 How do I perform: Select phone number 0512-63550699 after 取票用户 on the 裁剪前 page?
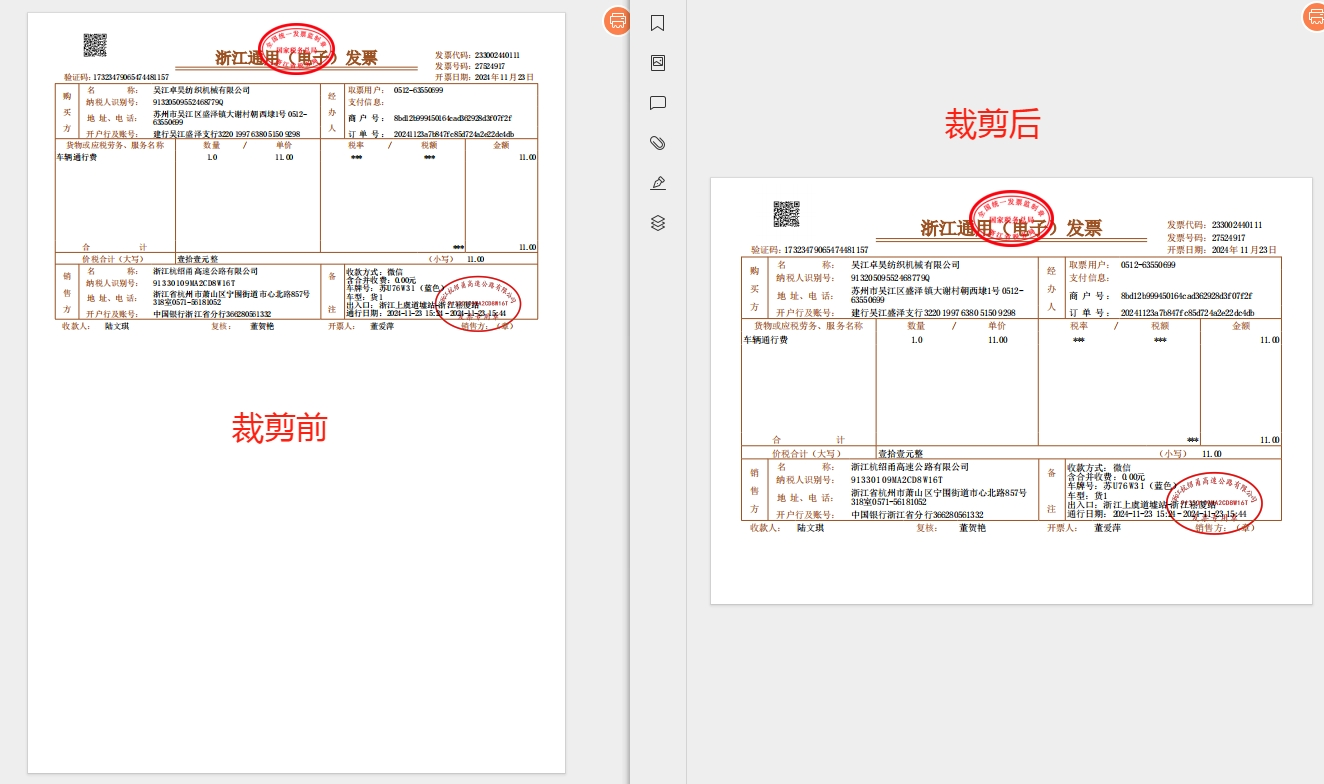click(x=418, y=90)
